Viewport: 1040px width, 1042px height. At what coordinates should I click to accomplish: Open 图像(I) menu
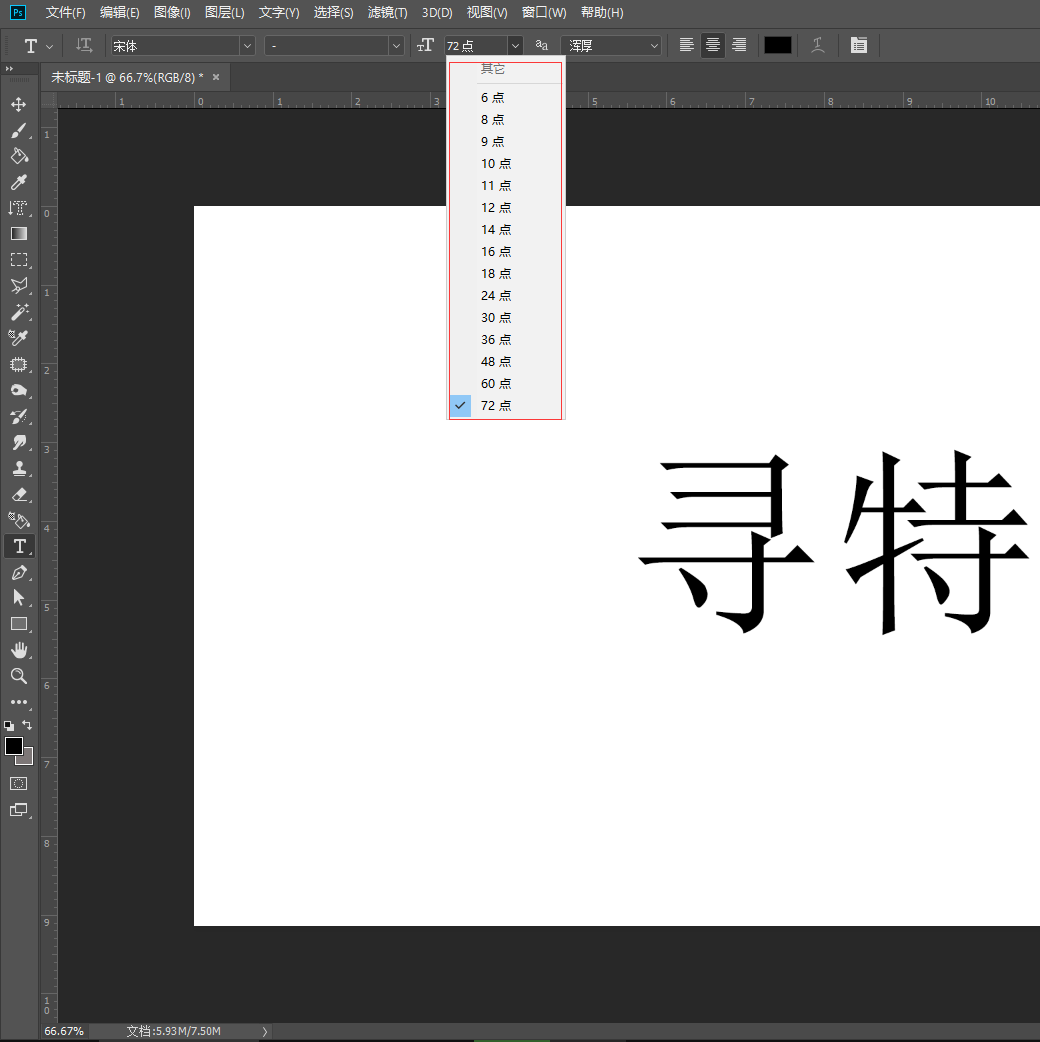pyautogui.click(x=172, y=13)
